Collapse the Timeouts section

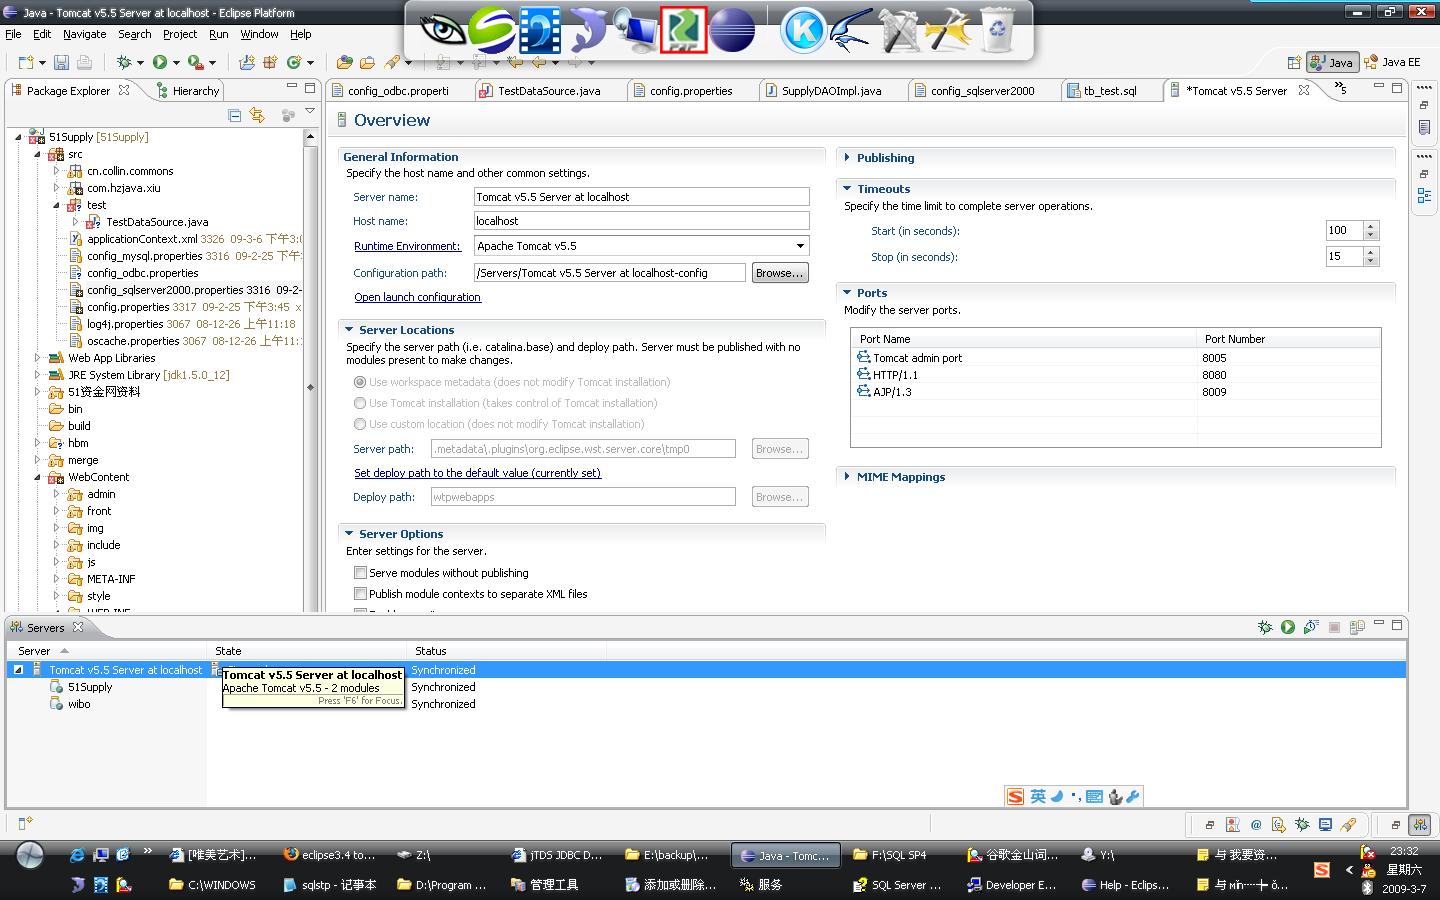[x=847, y=189]
